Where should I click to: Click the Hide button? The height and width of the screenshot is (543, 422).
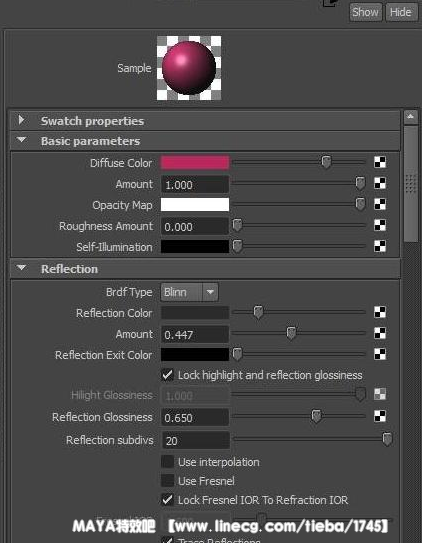[401, 12]
